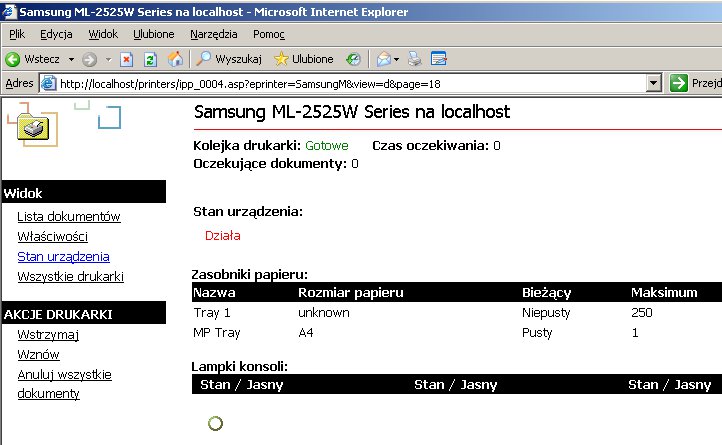This screenshot has width=722, height=445.
Task: Open the Widok menu
Action: (x=103, y=34)
